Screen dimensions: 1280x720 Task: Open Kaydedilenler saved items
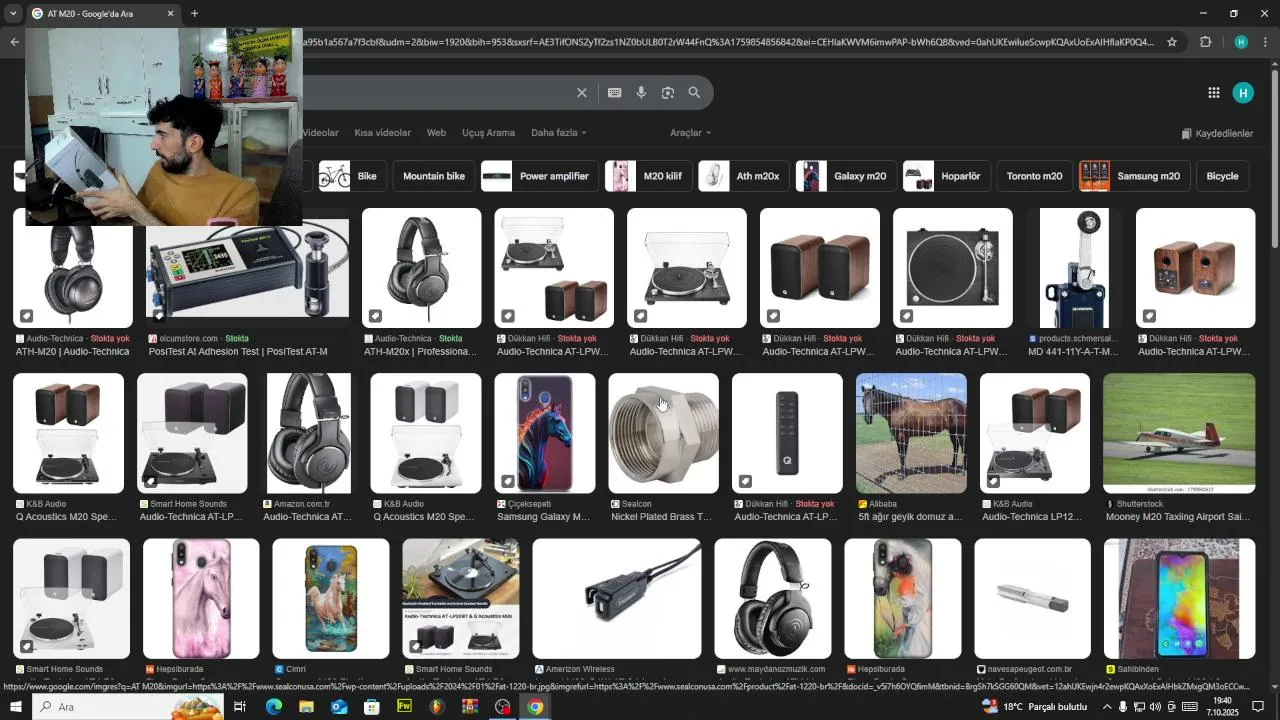click(1217, 134)
